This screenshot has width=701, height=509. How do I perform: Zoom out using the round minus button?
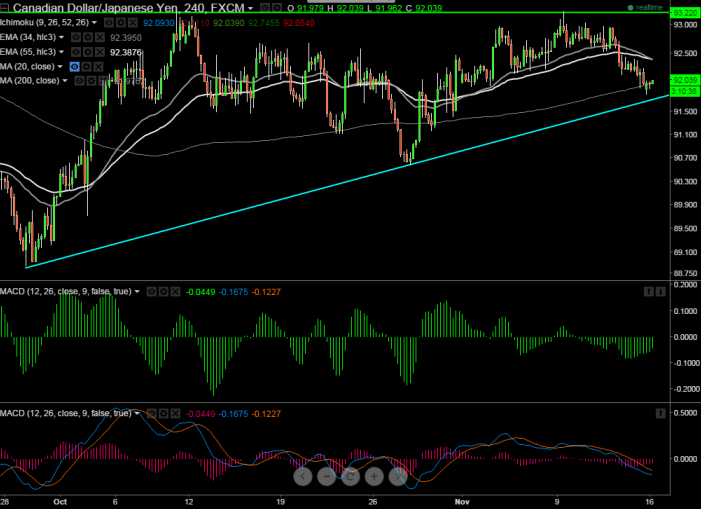click(326, 477)
